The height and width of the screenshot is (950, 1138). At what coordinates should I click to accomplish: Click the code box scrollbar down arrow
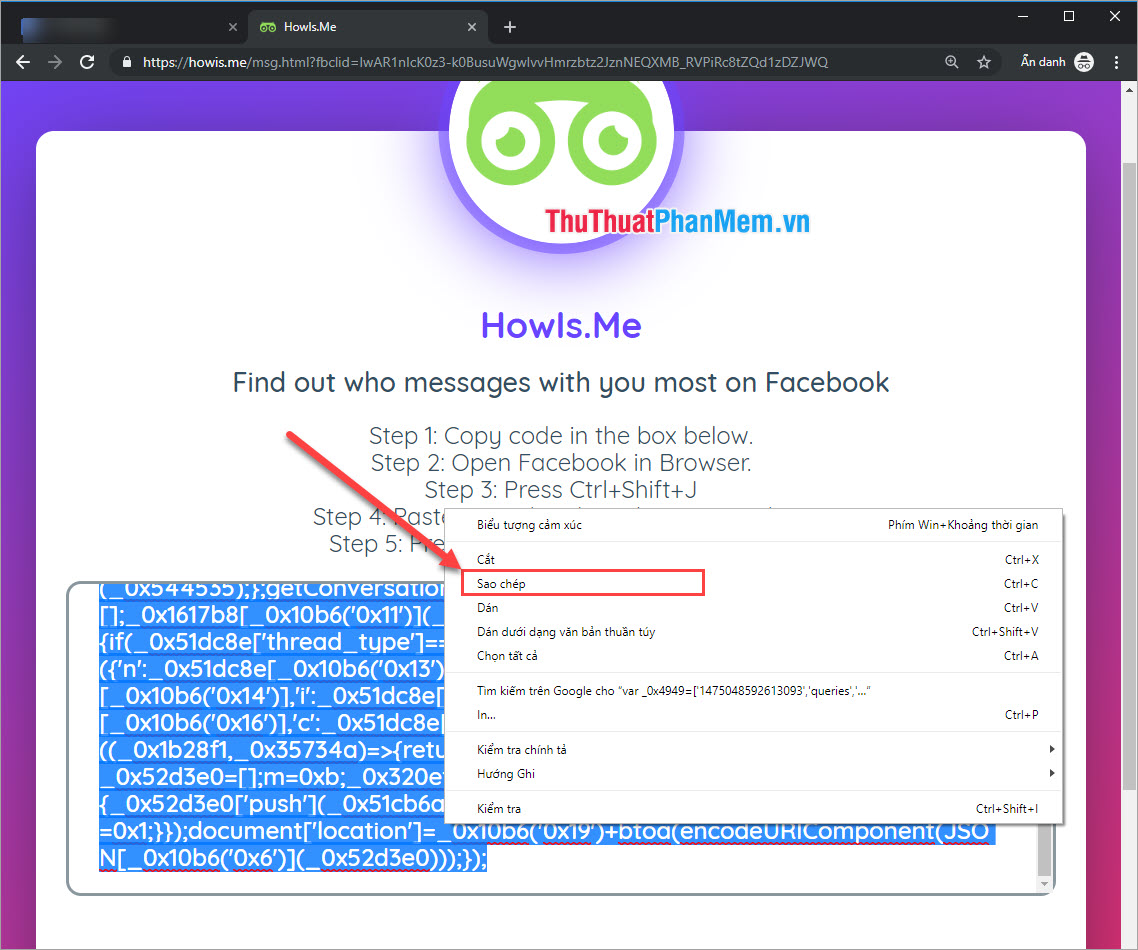point(1046,884)
